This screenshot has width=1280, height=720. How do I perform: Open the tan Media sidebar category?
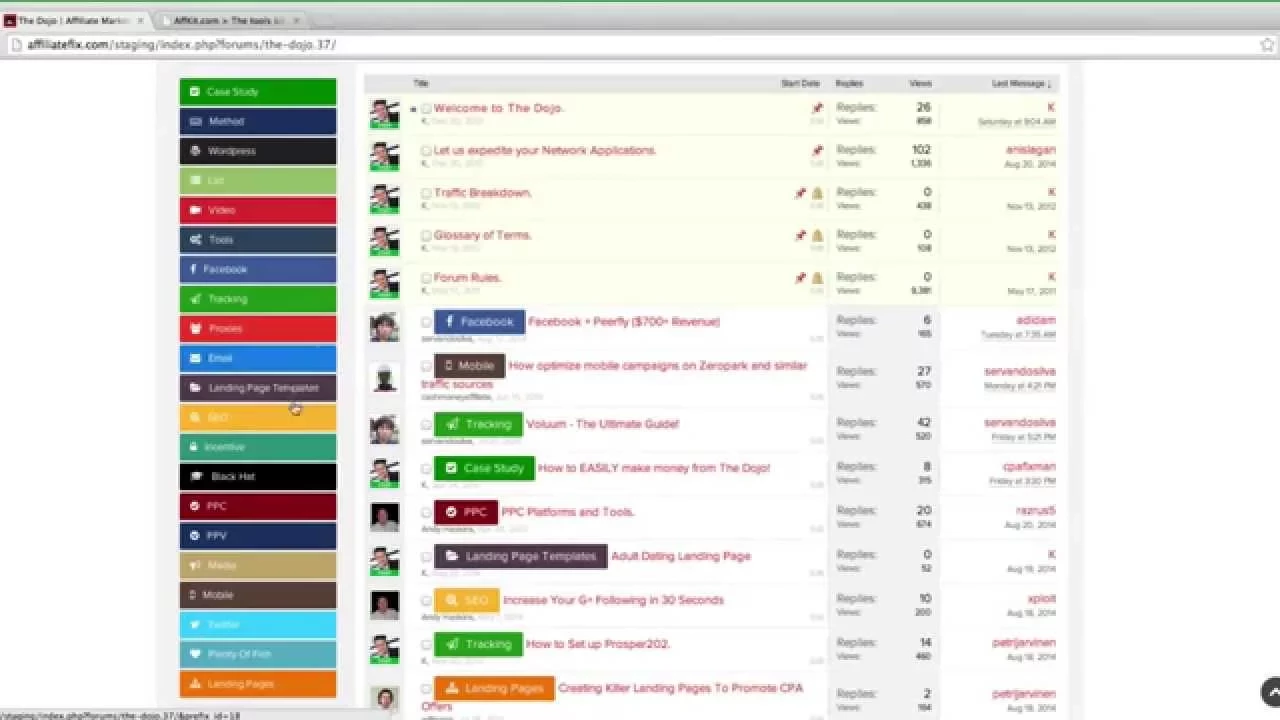(x=258, y=565)
